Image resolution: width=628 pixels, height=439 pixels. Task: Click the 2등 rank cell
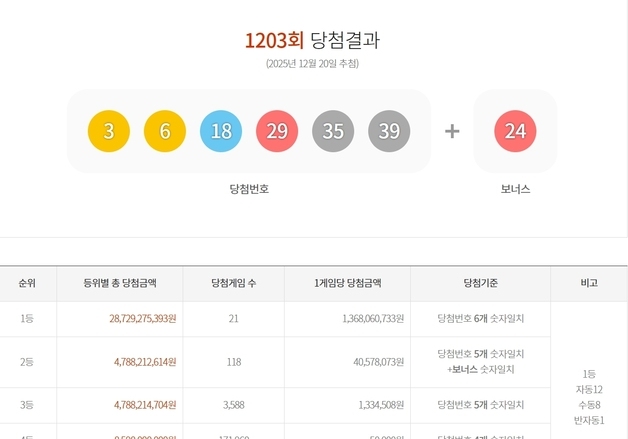(27, 362)
